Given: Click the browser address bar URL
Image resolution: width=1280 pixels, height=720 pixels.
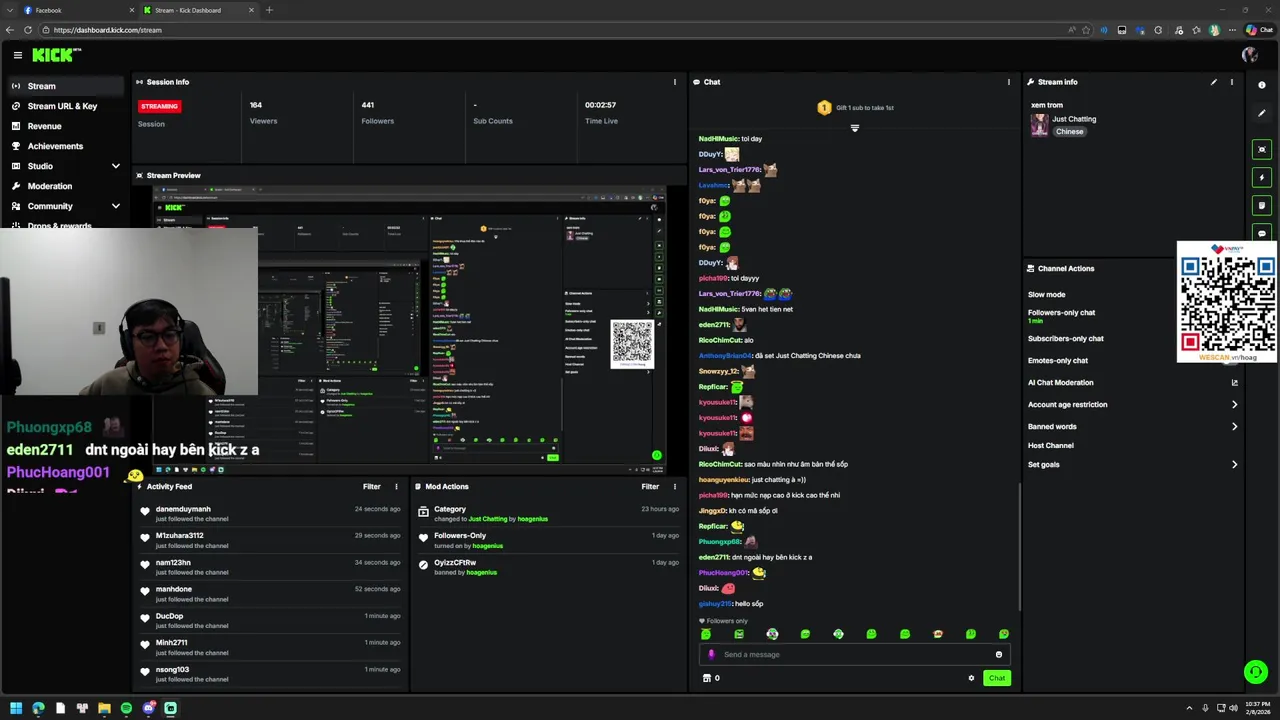Looking at the screenshot, I should [108, 30].
